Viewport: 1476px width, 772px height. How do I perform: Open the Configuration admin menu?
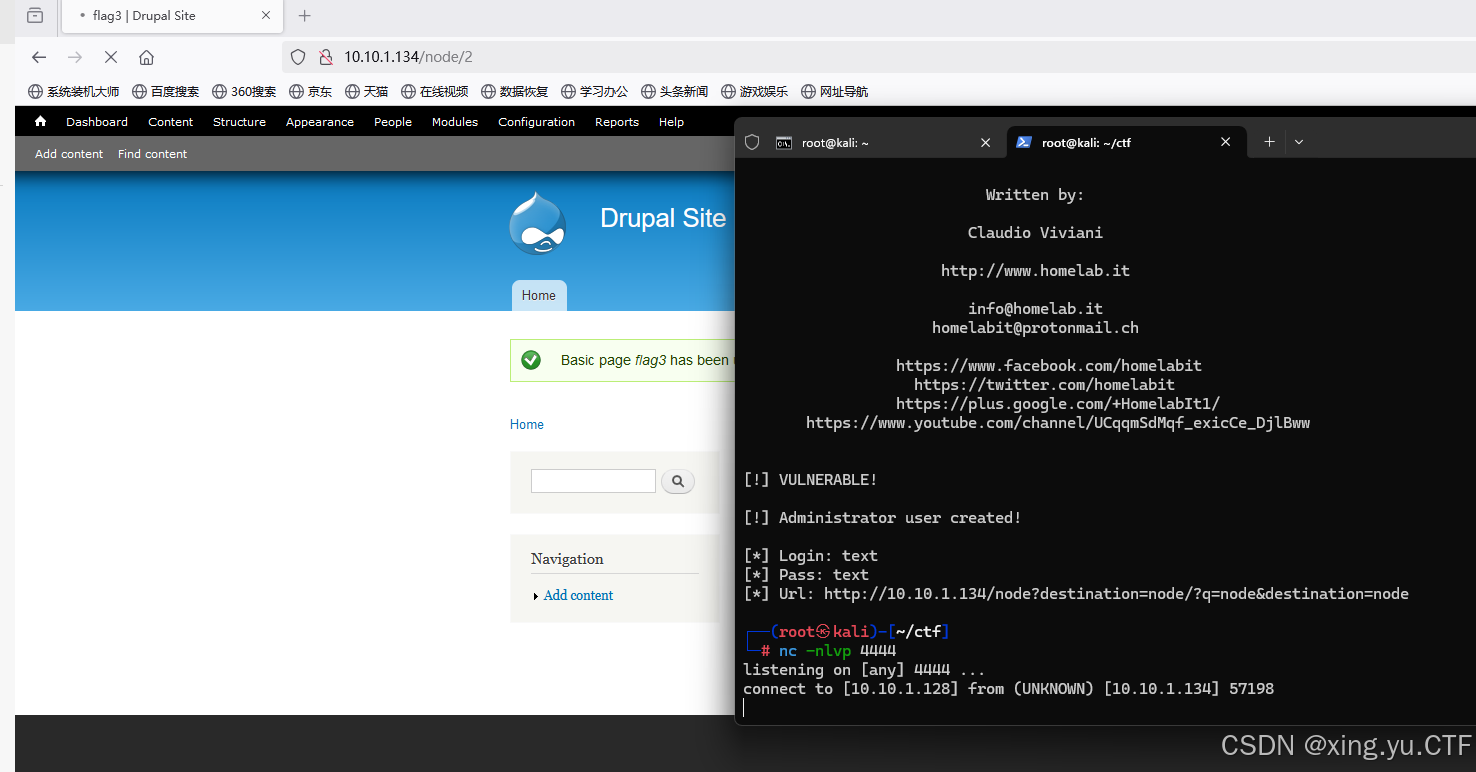point(537,122)
